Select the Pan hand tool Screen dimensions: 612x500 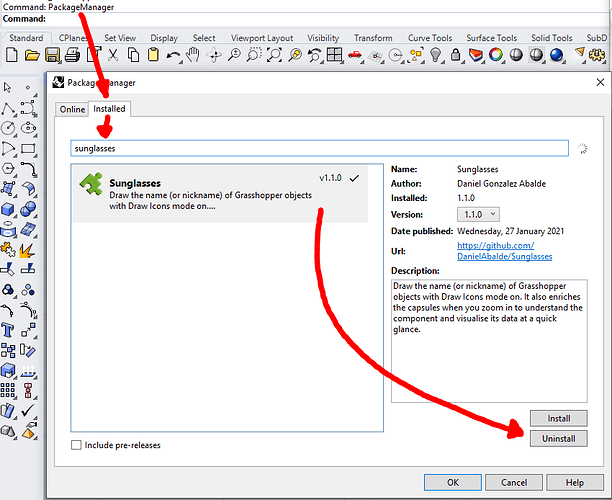coord(193,55)
